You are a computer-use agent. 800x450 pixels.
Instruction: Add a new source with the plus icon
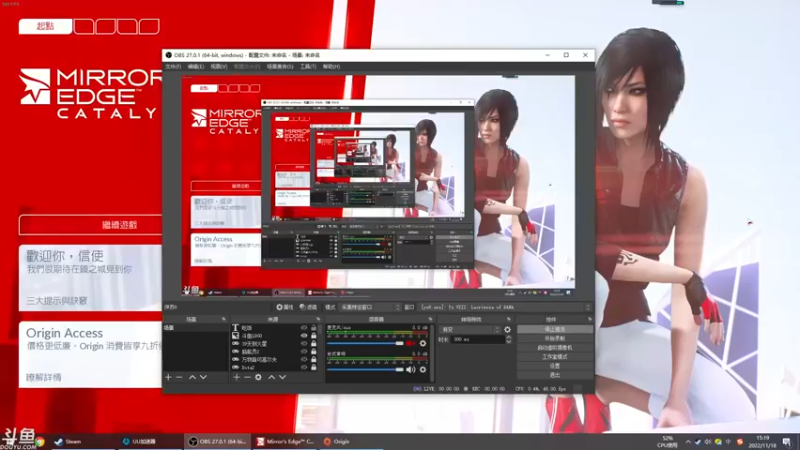pos(236,377)
